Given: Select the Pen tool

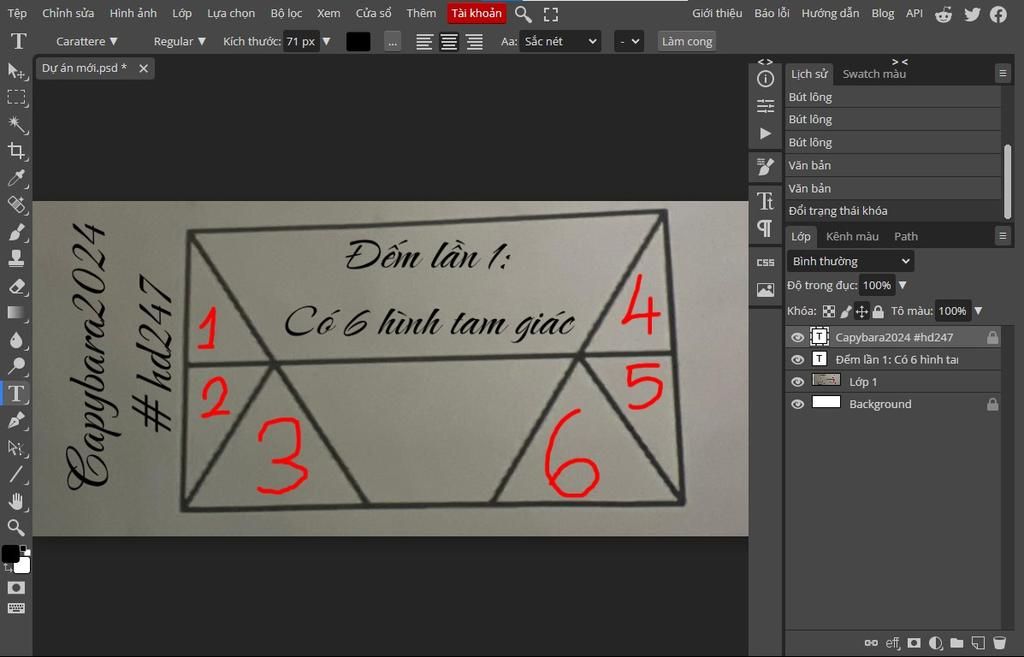Looking at the screenshot, I should pyautogui.click(x=16, y=421).
